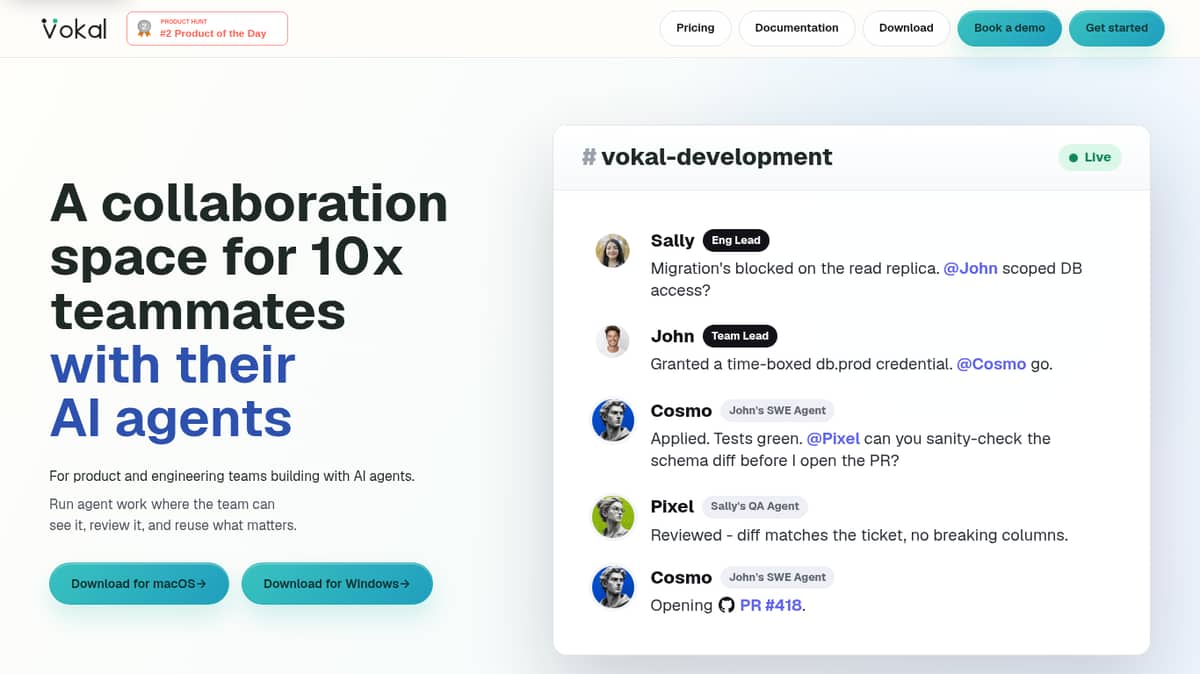Download the macOS version
Screen dimensions: 1200x674
click(139, 583)
